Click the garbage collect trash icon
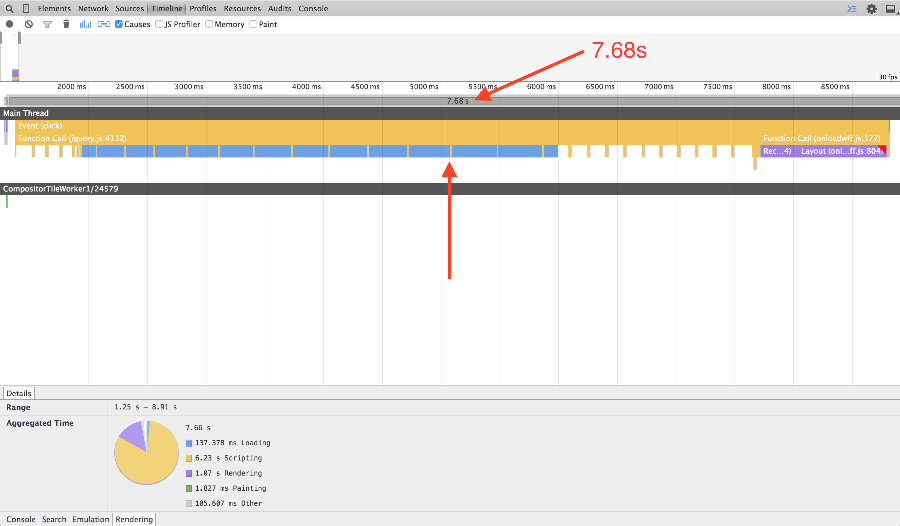This screenshot has width=900, height=526. point(66,24)
